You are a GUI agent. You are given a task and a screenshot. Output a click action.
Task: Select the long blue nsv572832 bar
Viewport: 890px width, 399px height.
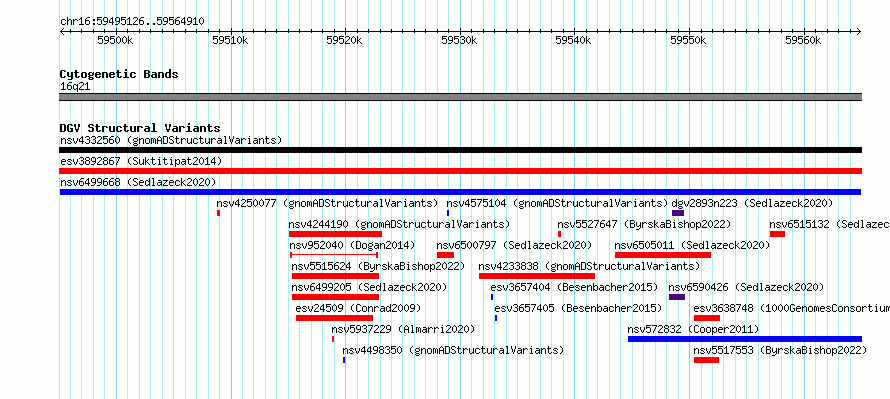click(745, 339)
